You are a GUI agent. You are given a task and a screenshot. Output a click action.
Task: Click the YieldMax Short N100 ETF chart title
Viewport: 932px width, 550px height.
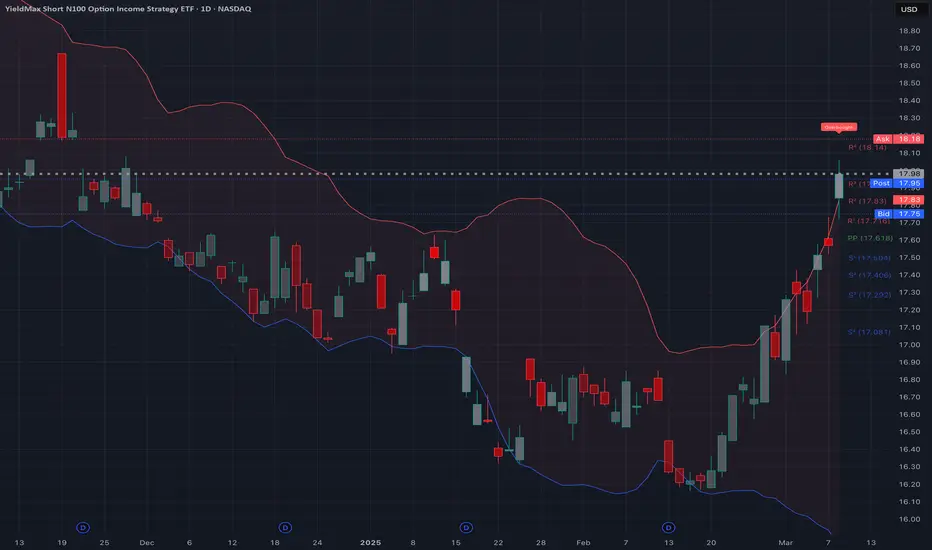(128, 9)
